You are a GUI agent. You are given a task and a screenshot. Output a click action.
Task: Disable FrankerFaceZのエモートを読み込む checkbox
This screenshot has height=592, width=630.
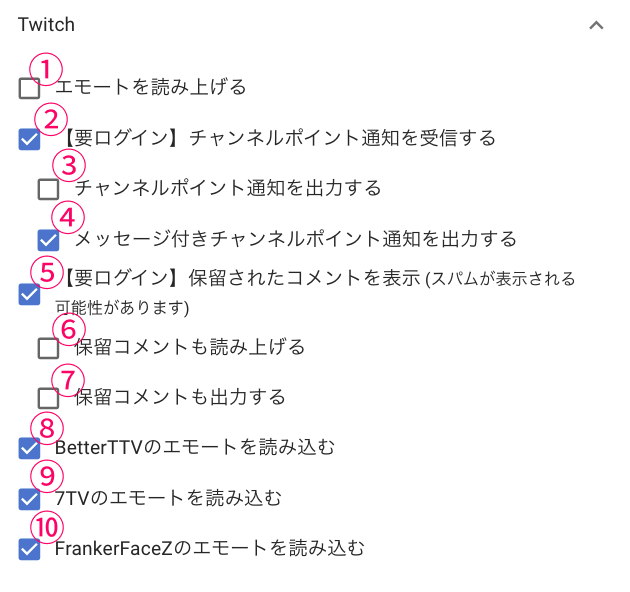pos(29,549)
